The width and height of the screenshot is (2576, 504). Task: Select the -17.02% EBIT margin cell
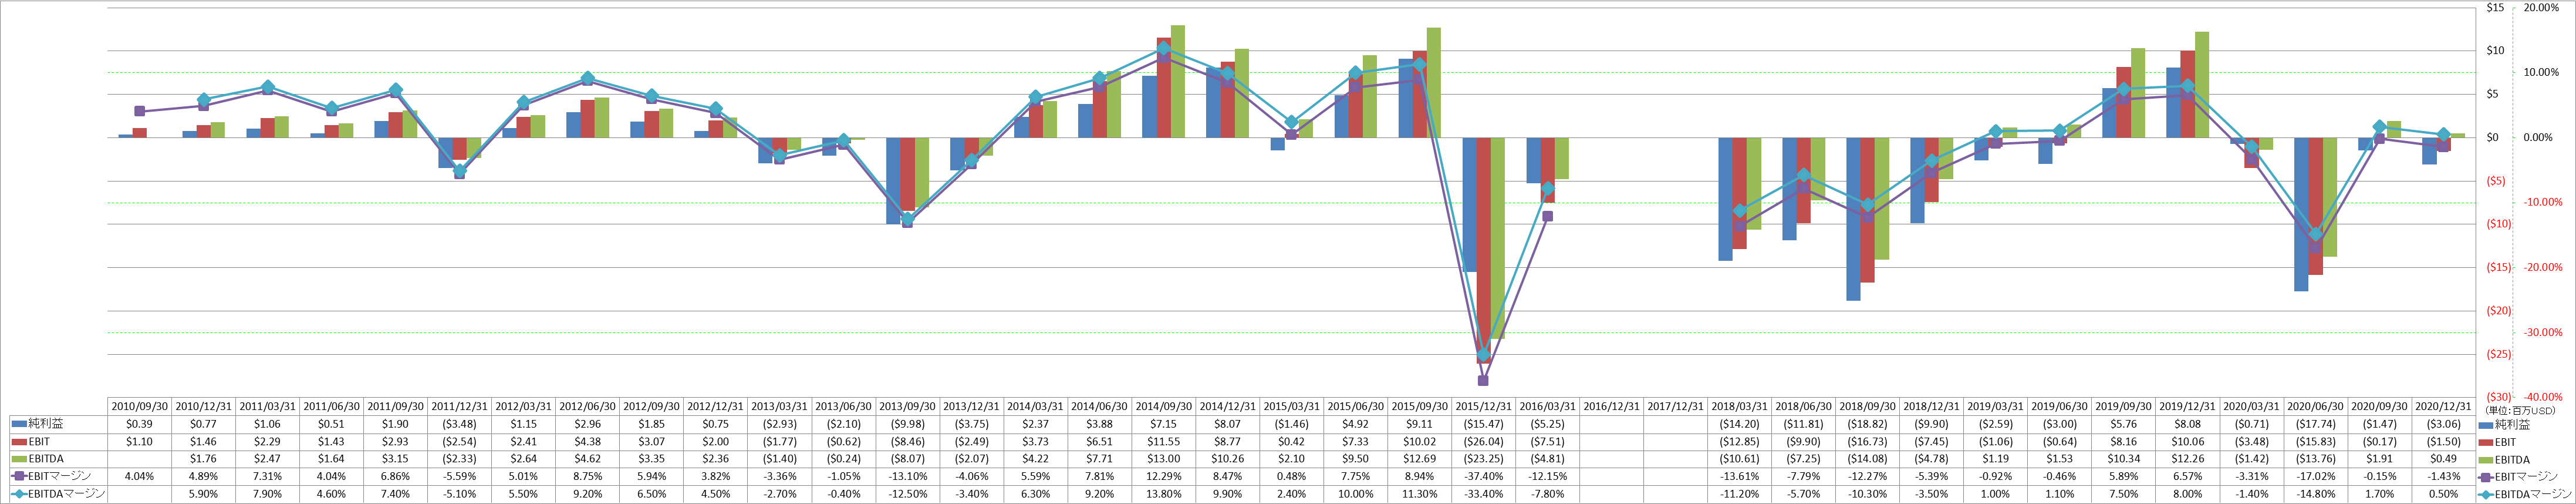coord(2316,476)
